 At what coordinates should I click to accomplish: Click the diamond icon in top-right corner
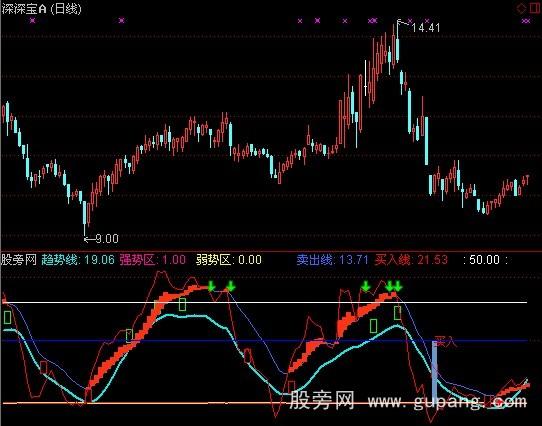pyautogui.click(x=521, y=8)
